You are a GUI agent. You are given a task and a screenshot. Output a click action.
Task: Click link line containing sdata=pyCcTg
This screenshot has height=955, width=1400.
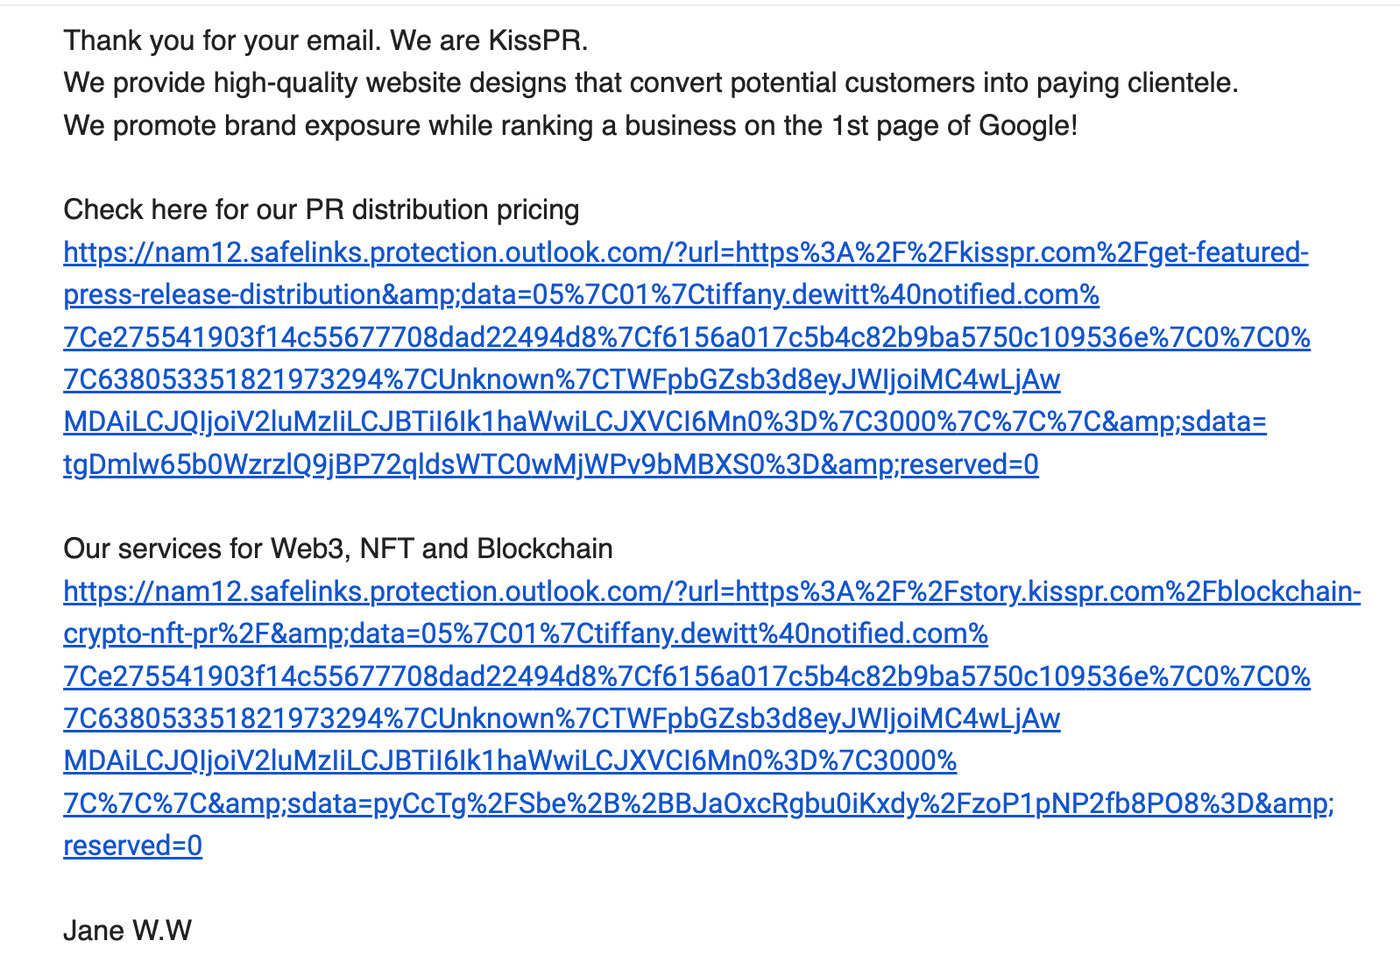click(699, 803)
